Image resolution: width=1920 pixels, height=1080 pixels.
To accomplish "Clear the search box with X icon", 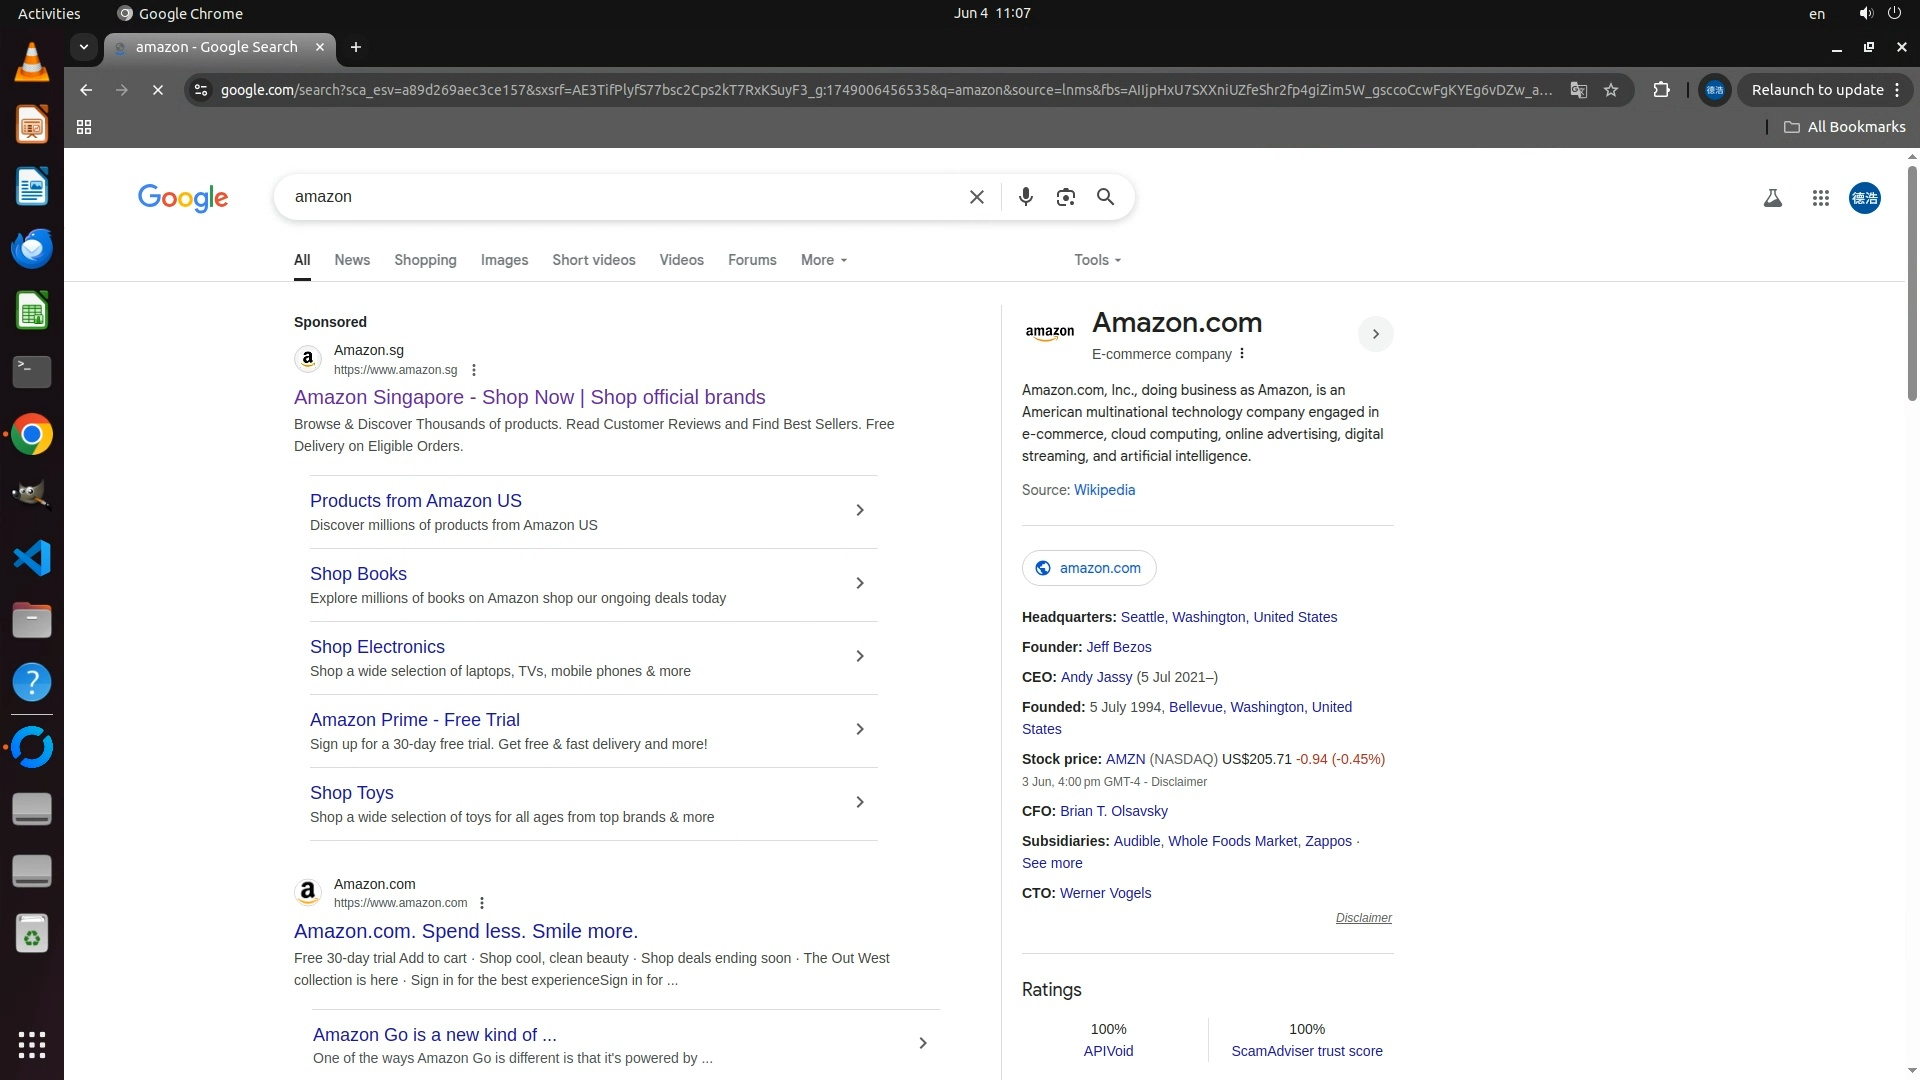I will 977,197.
